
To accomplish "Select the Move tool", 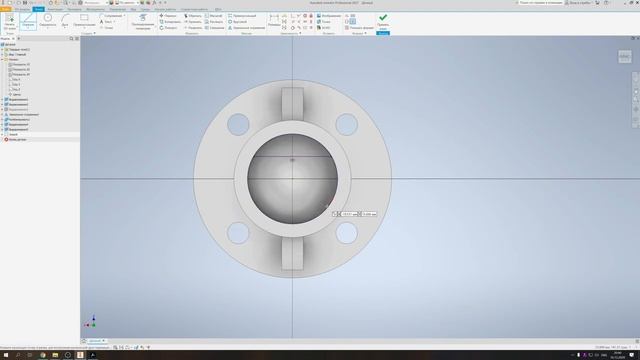I will click(168, 16).
